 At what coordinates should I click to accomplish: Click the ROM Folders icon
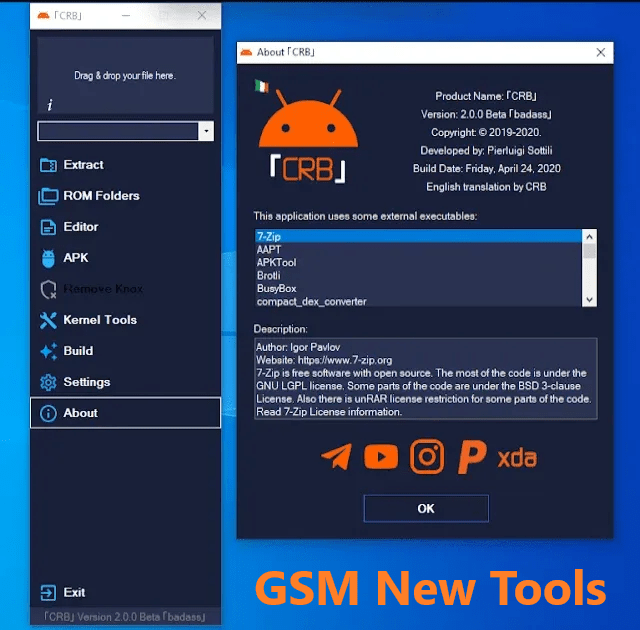(x=48, y=196)
